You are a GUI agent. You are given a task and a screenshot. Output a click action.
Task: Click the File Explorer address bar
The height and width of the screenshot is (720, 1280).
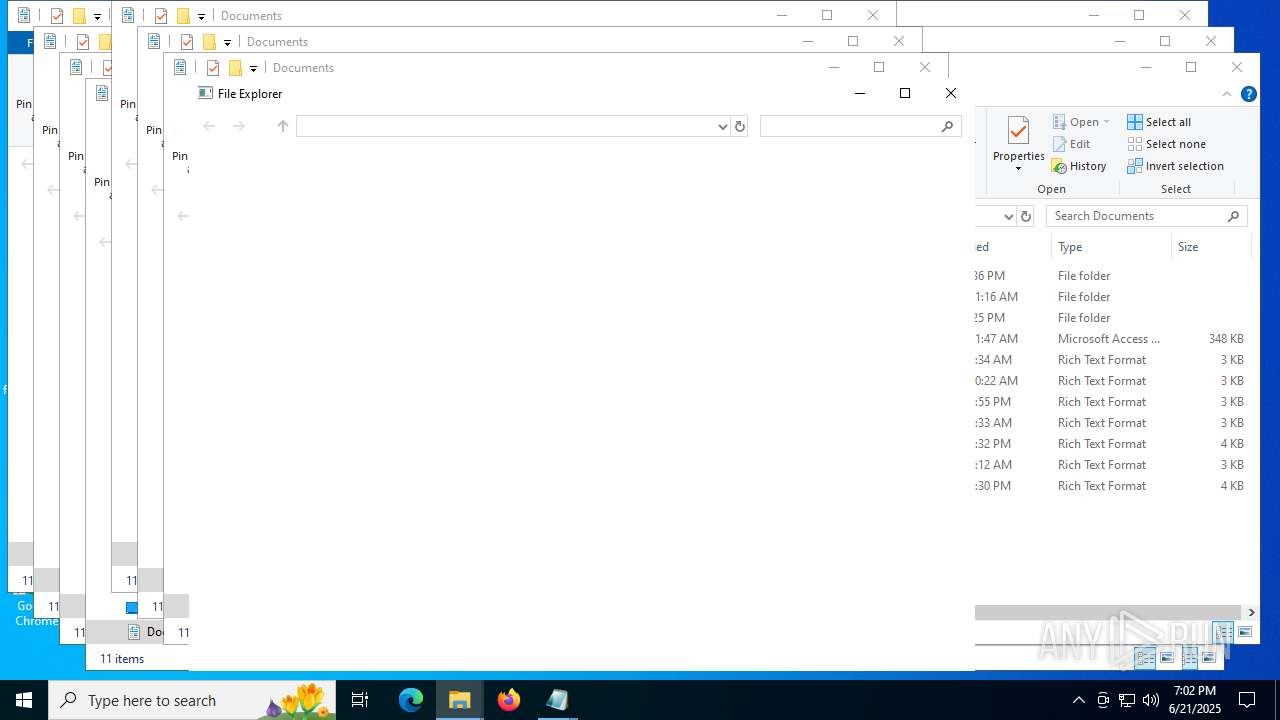[505, 126]
